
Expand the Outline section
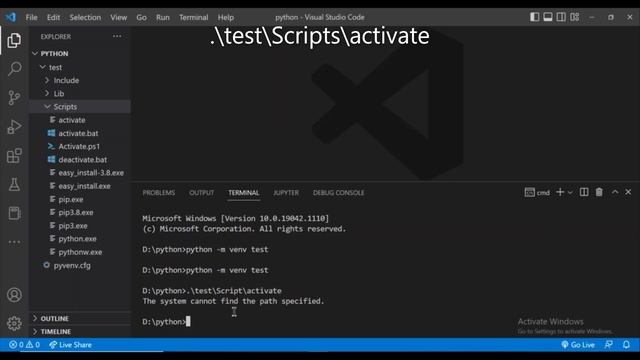coord(80,318)
